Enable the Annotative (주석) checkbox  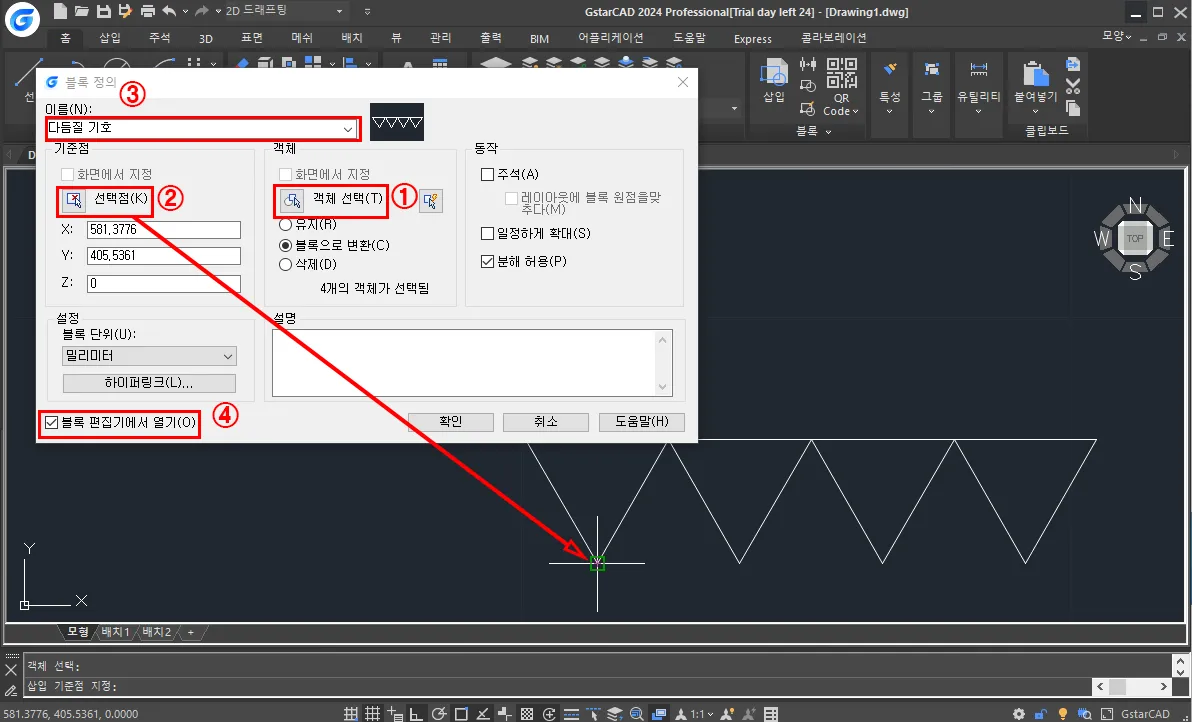pos(488,174)
